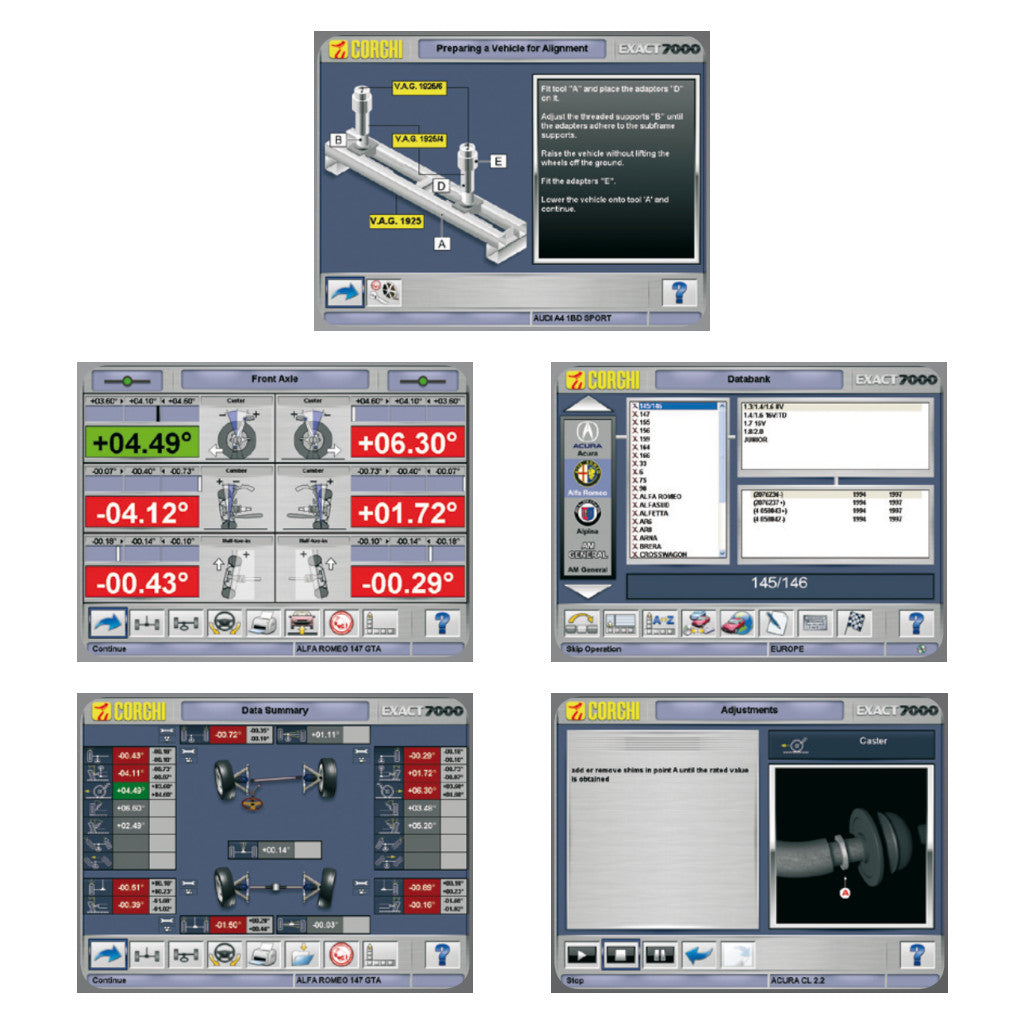Open the on-screen keyboard icon in Databank
This screenshot has height=1024, width=1024.
814,623
